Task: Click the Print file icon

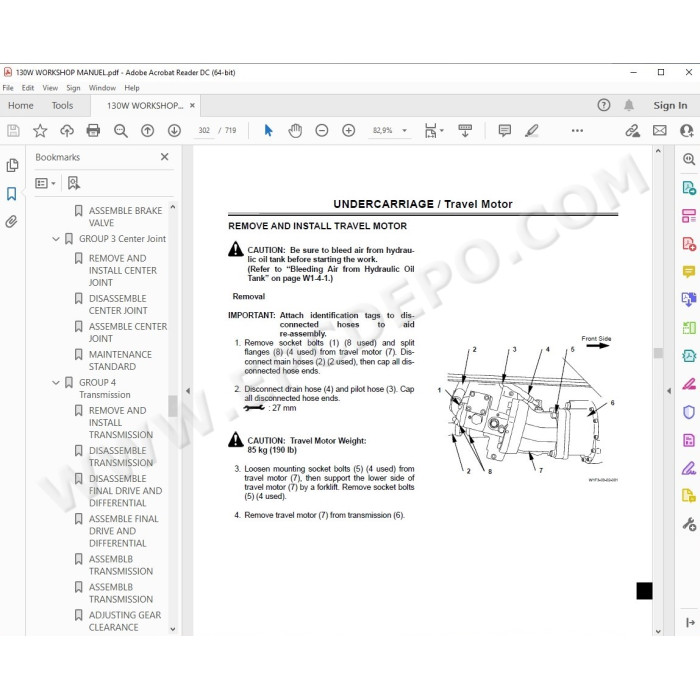Action: pos(93,130)
